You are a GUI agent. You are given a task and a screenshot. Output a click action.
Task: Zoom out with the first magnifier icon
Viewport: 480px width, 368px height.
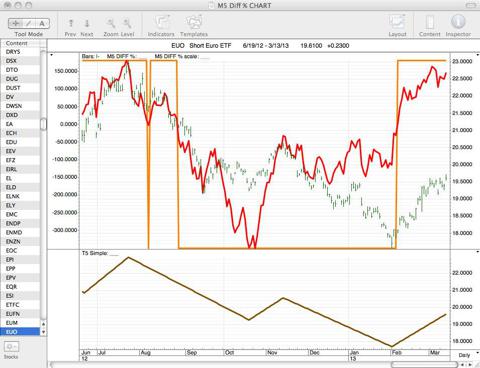click(111, 23)
